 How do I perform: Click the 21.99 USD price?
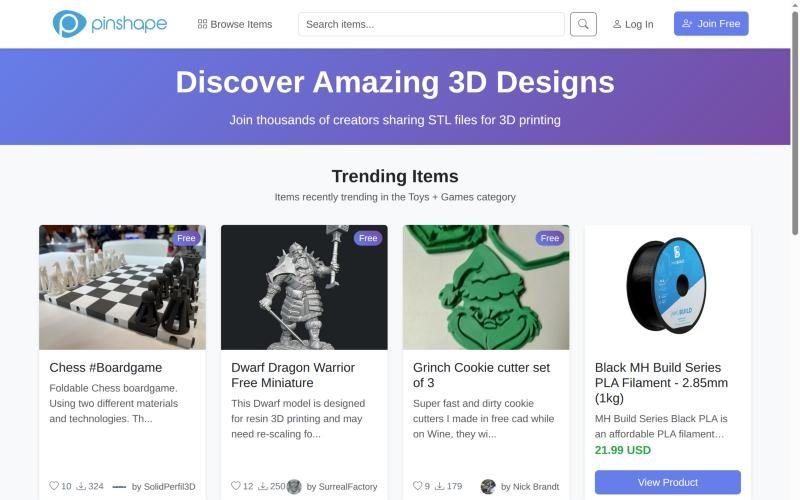click(622, 450)
